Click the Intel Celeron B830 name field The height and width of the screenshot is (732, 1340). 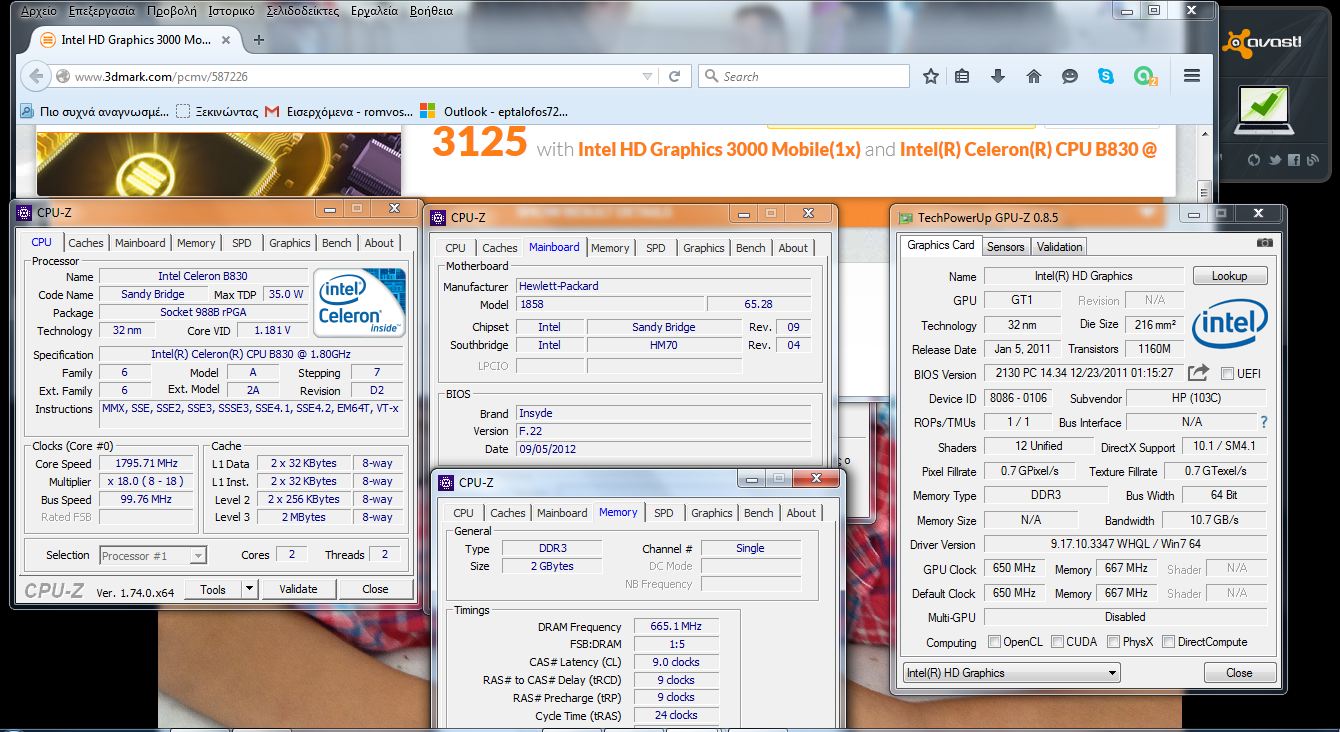click(203, 276)
